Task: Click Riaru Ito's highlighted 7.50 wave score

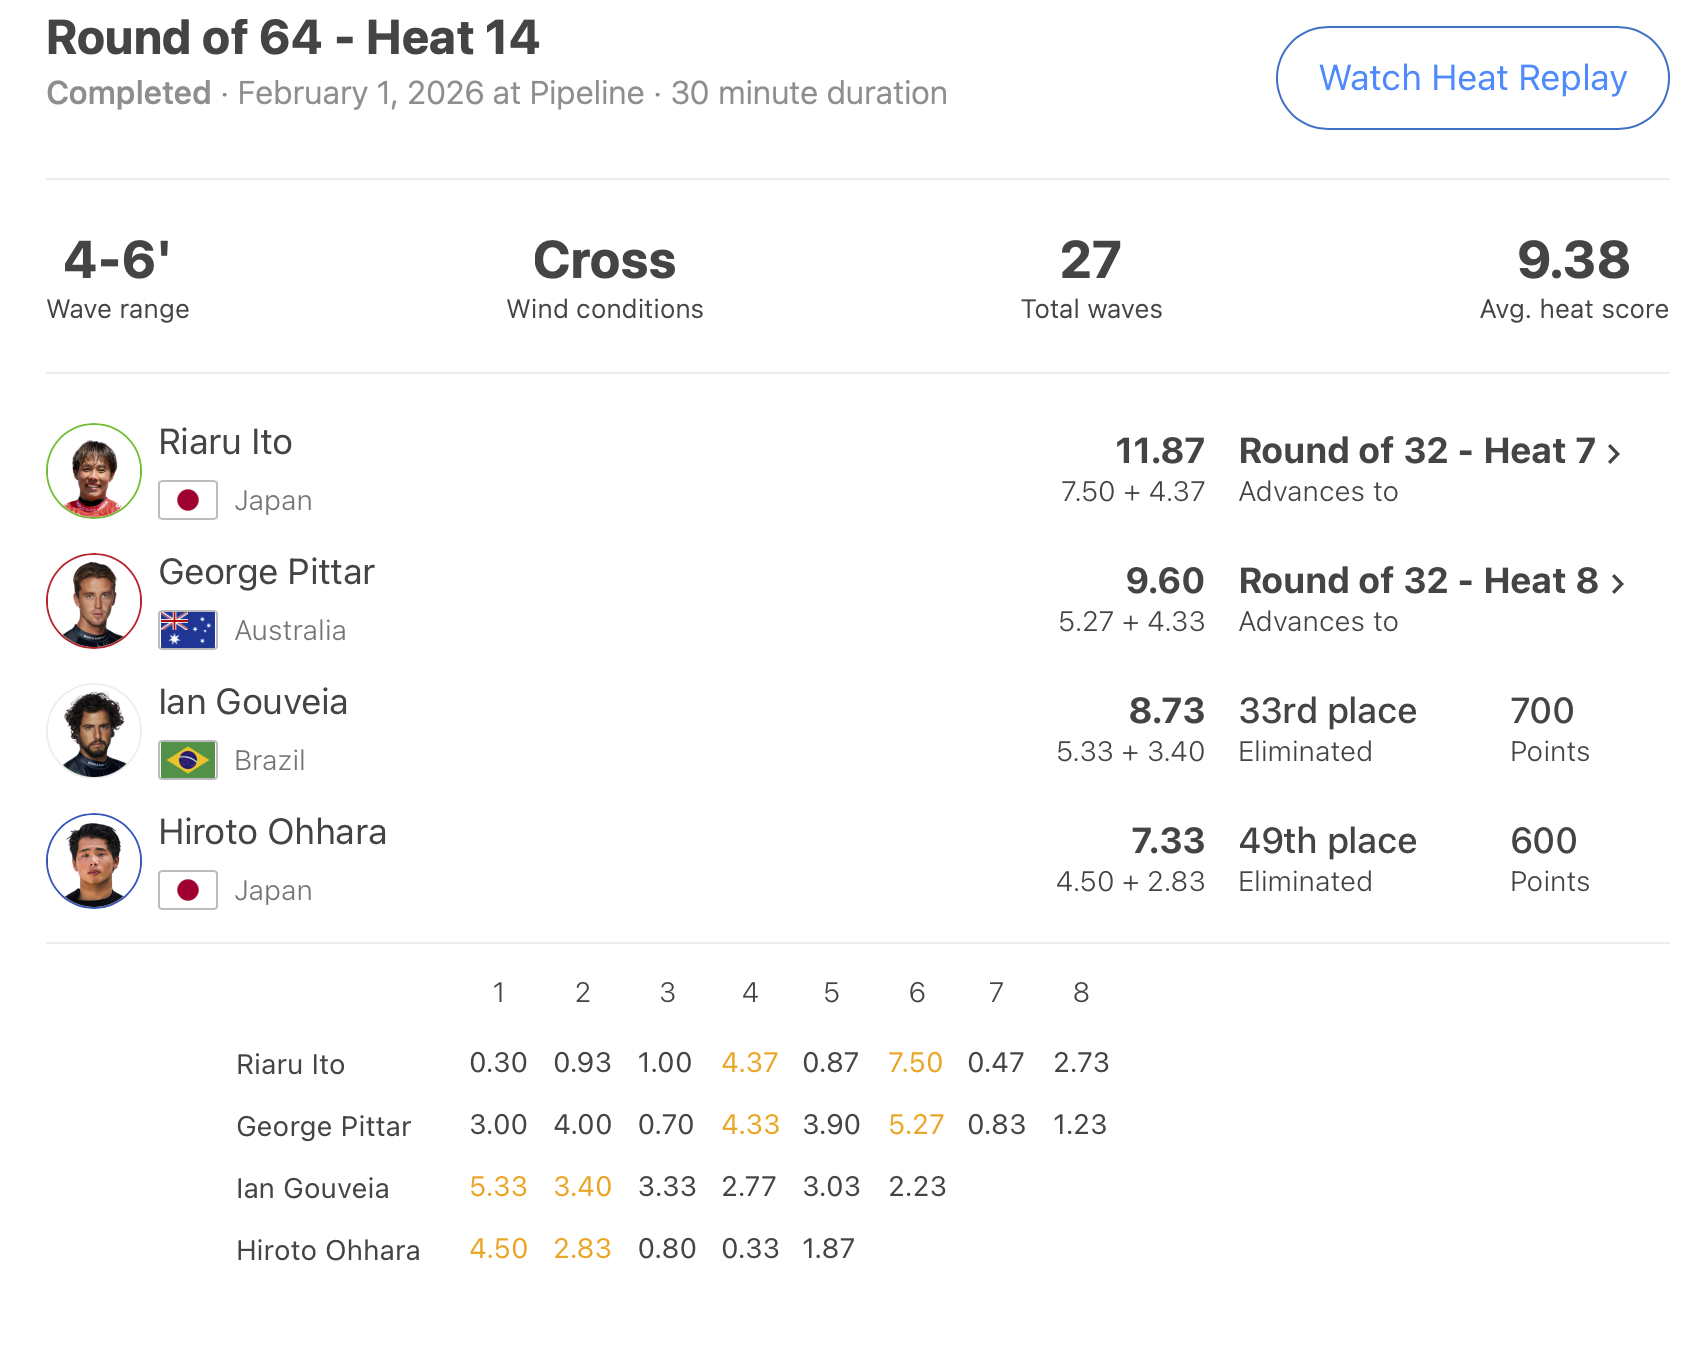Action: pyautogui.click(x=915, y=1062)
